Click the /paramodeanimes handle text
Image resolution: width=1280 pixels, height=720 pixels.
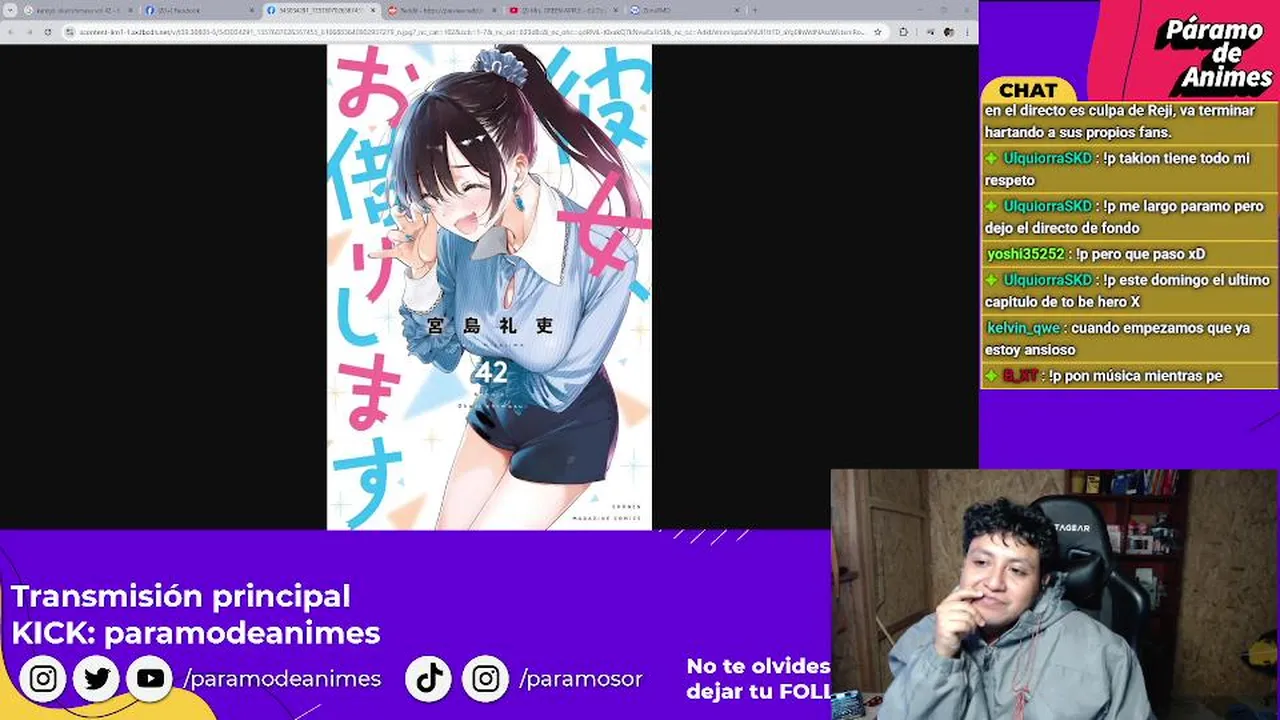[x=282, y=679]
